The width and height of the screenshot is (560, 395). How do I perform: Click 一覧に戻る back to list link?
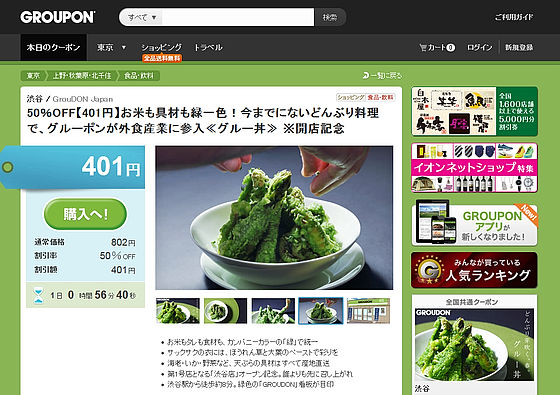382,75
